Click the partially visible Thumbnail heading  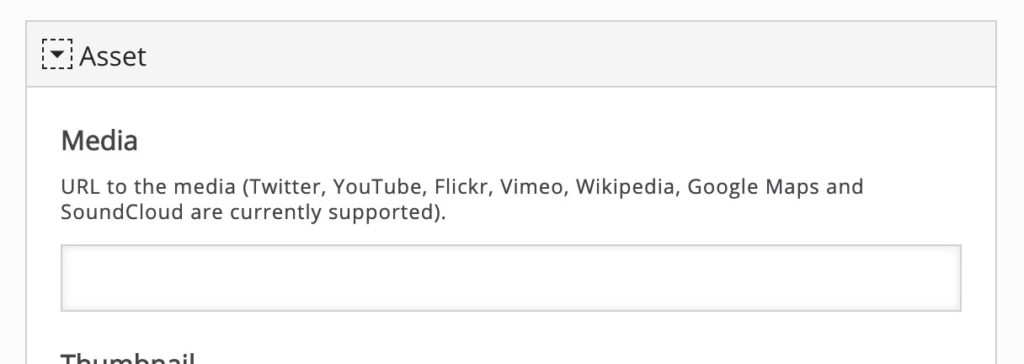pos(128,358)
